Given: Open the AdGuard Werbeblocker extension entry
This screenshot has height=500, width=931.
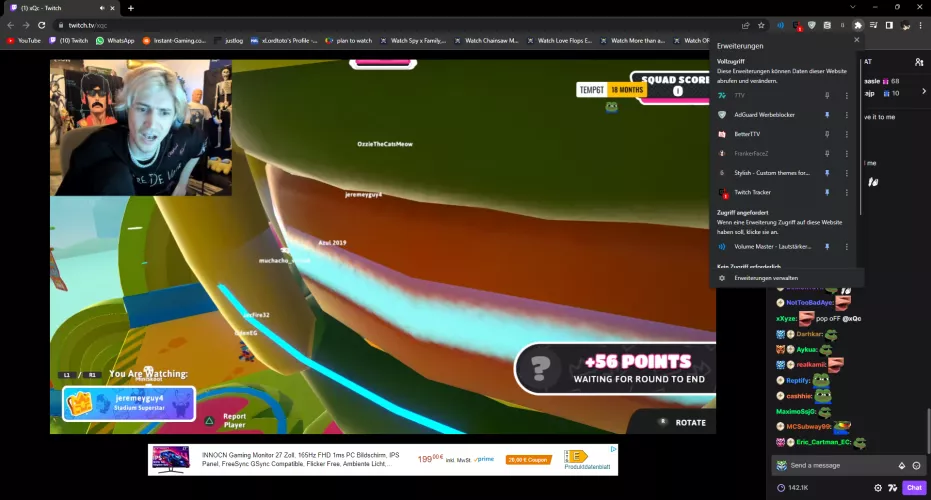Looking at the screenshot, I should pos(766,115).
